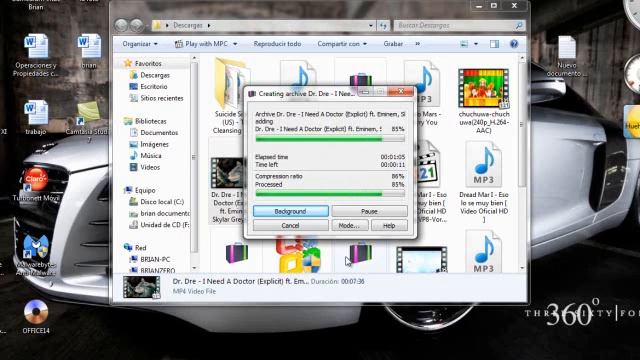640x360 pixels.
Task: Open the Organizar menu
Action: (140, 44)
